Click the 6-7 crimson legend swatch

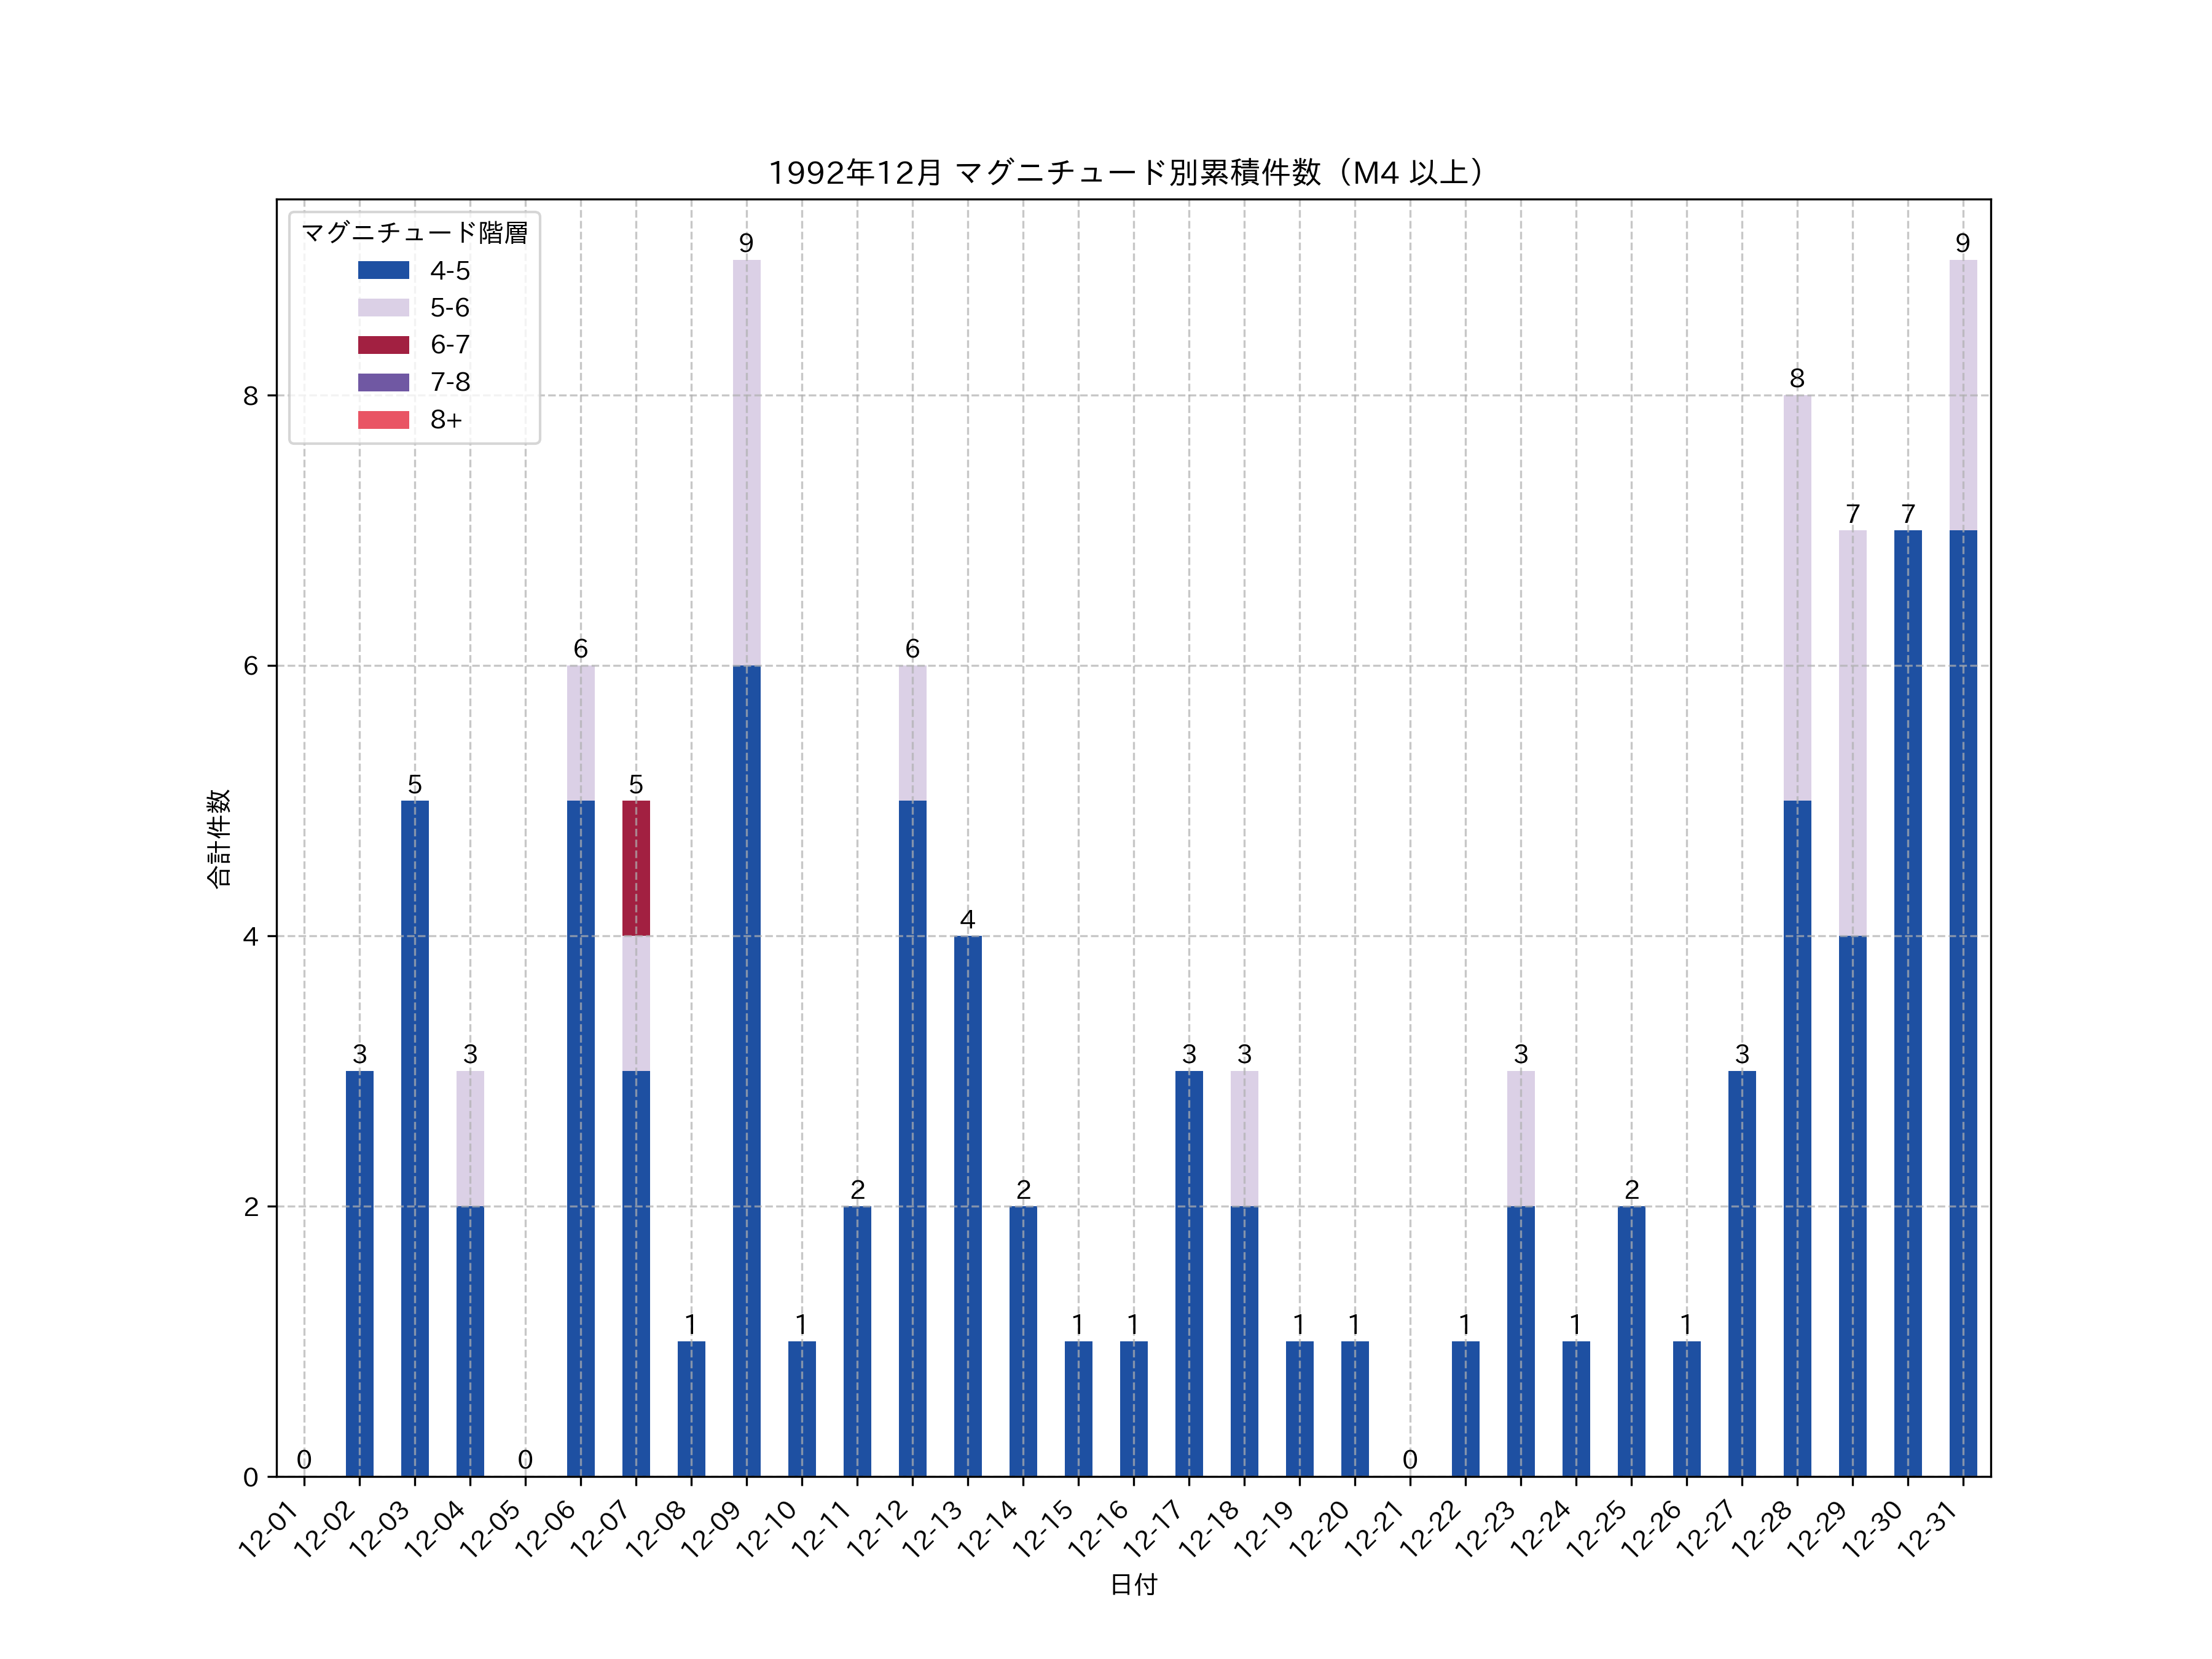pyautogui.click(x=383, y=345)
